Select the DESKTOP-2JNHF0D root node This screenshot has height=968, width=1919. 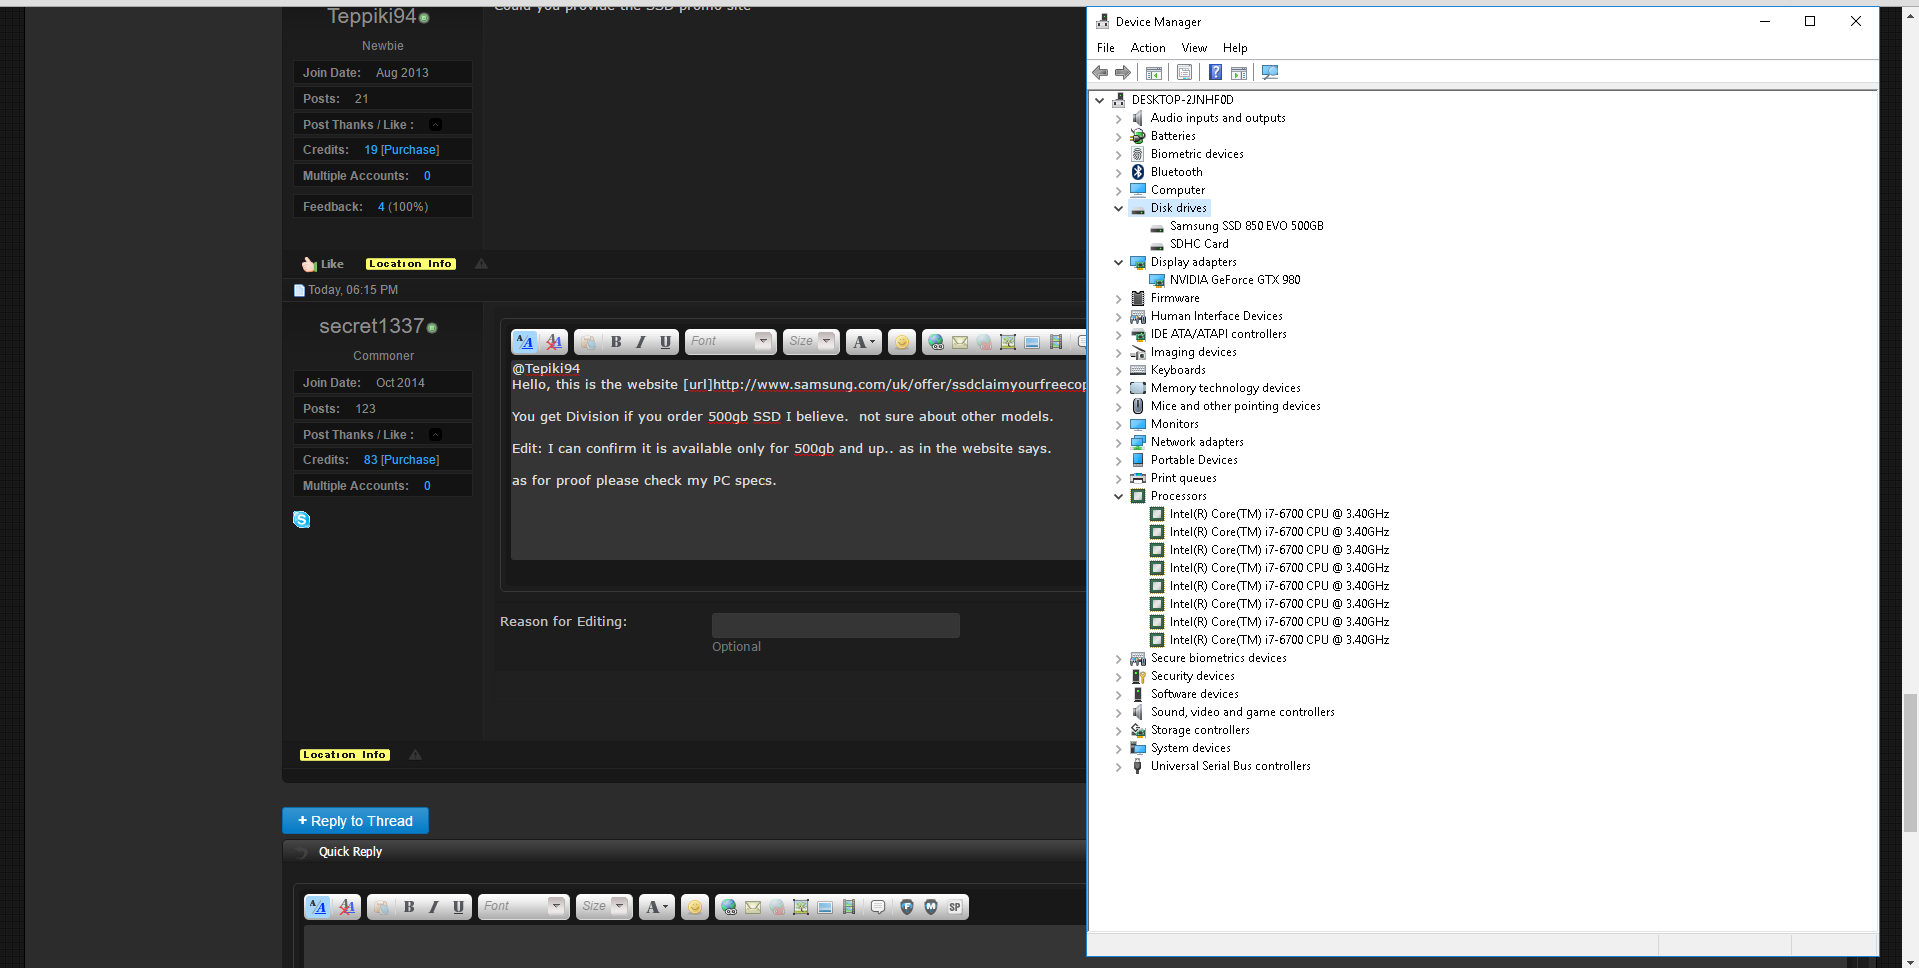coord(1182,100)
